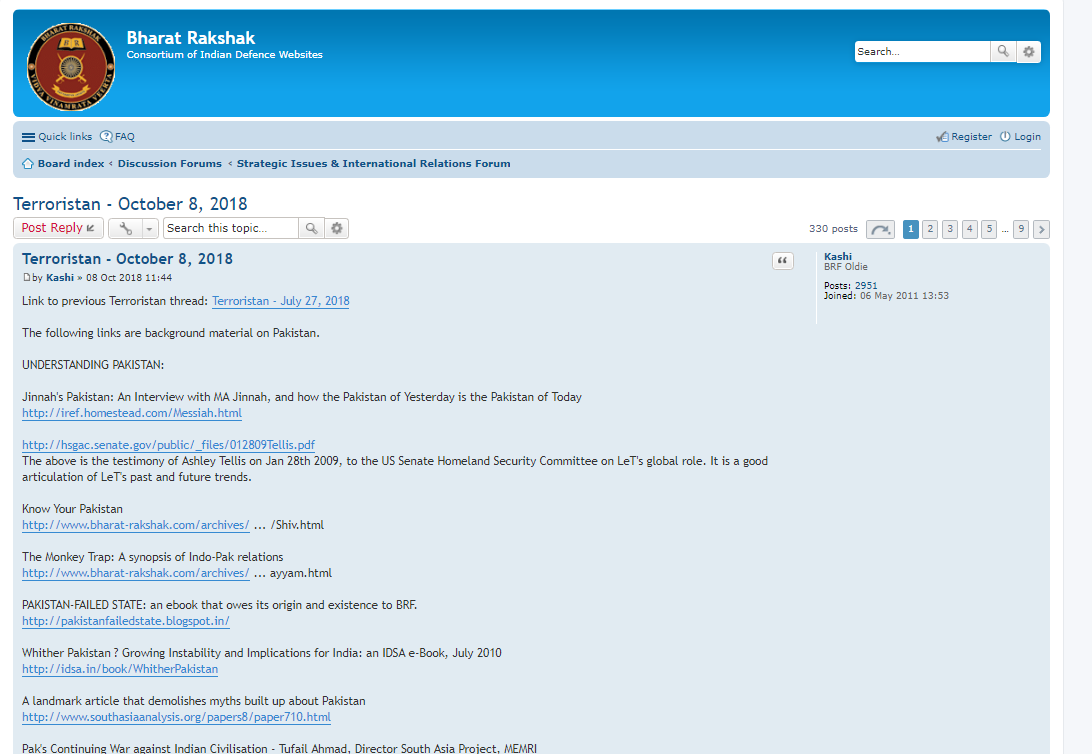
Task: Click the header Search... input field
Action: [922, 52]
